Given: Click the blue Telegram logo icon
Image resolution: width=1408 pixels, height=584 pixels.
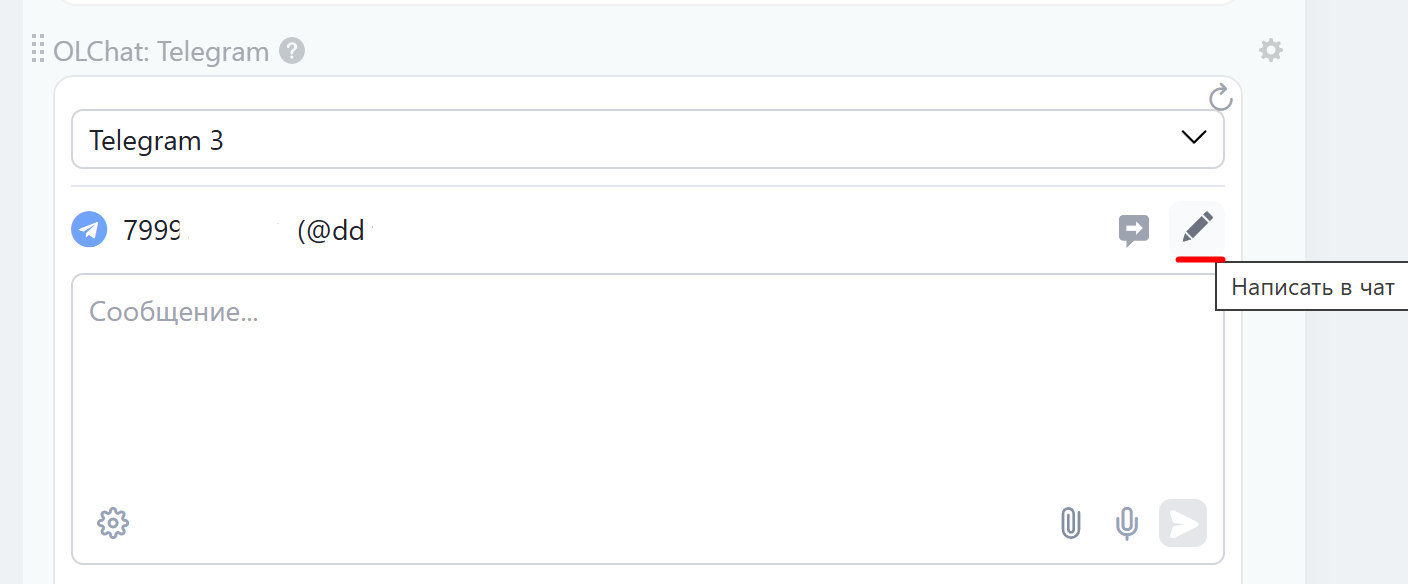Looking at the screenshot, I should (89, 230).
